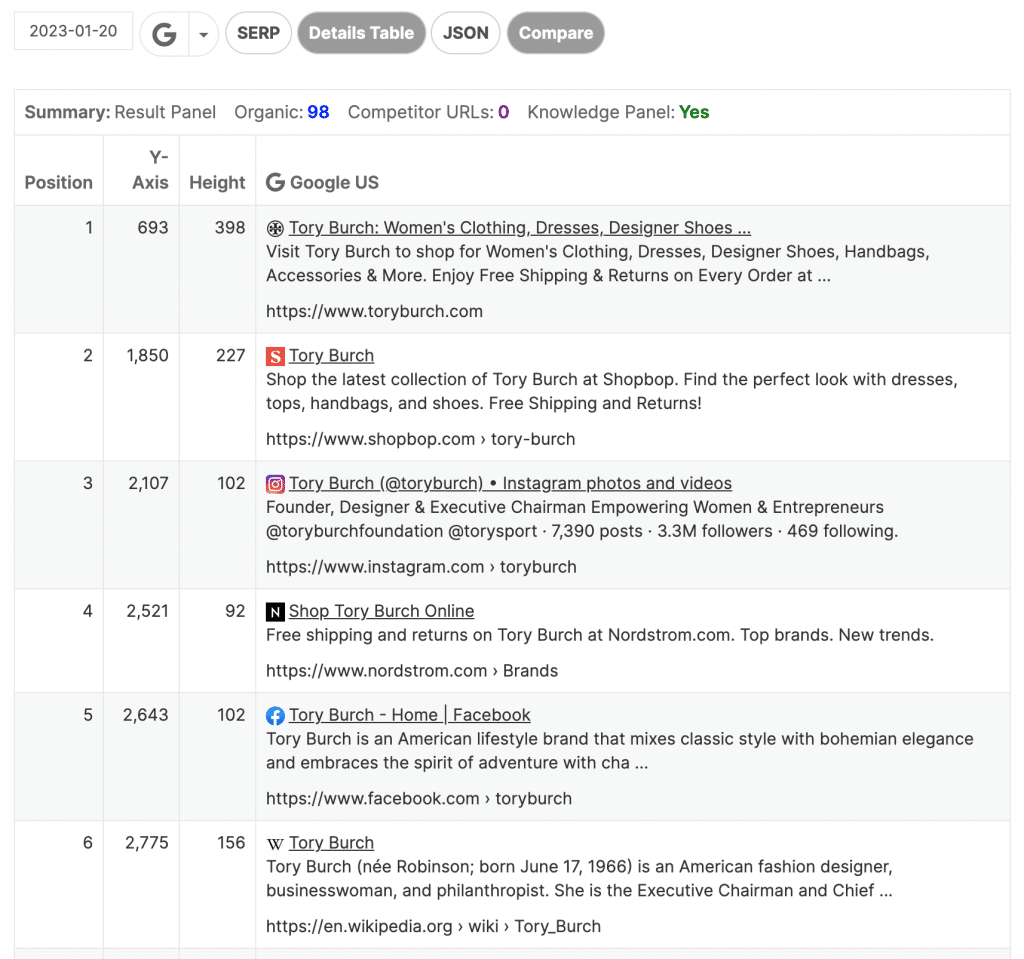
Task: Click URL https://www.toryburch.com
Action: (x=374, y=311)
